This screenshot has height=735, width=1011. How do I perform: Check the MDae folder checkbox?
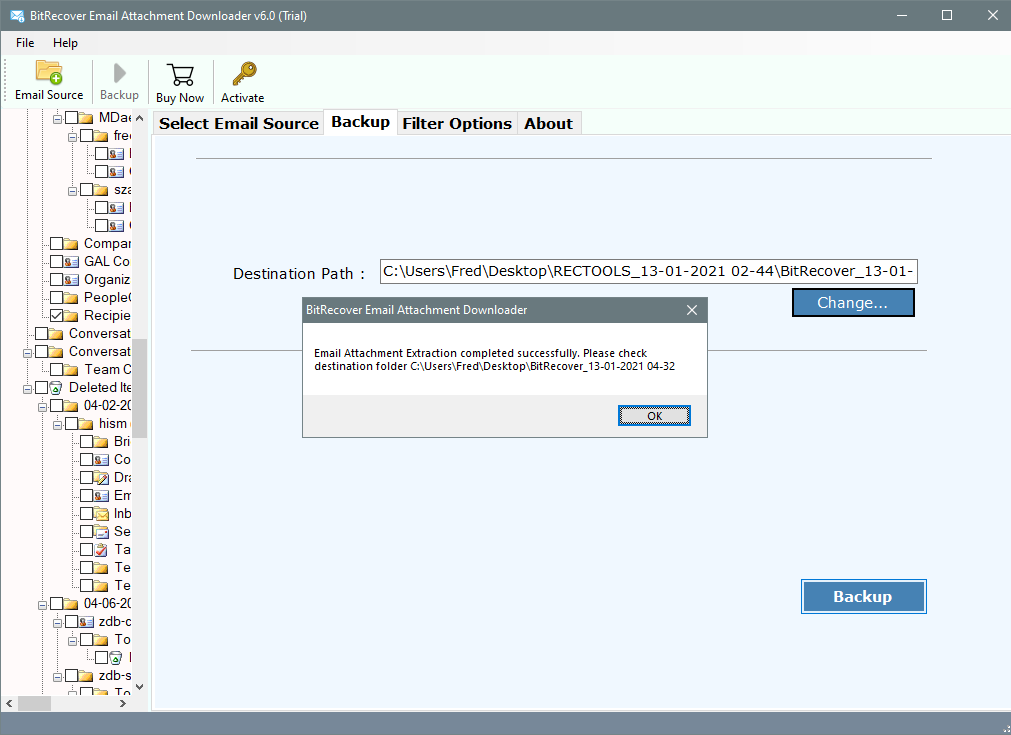coord(71,117)
